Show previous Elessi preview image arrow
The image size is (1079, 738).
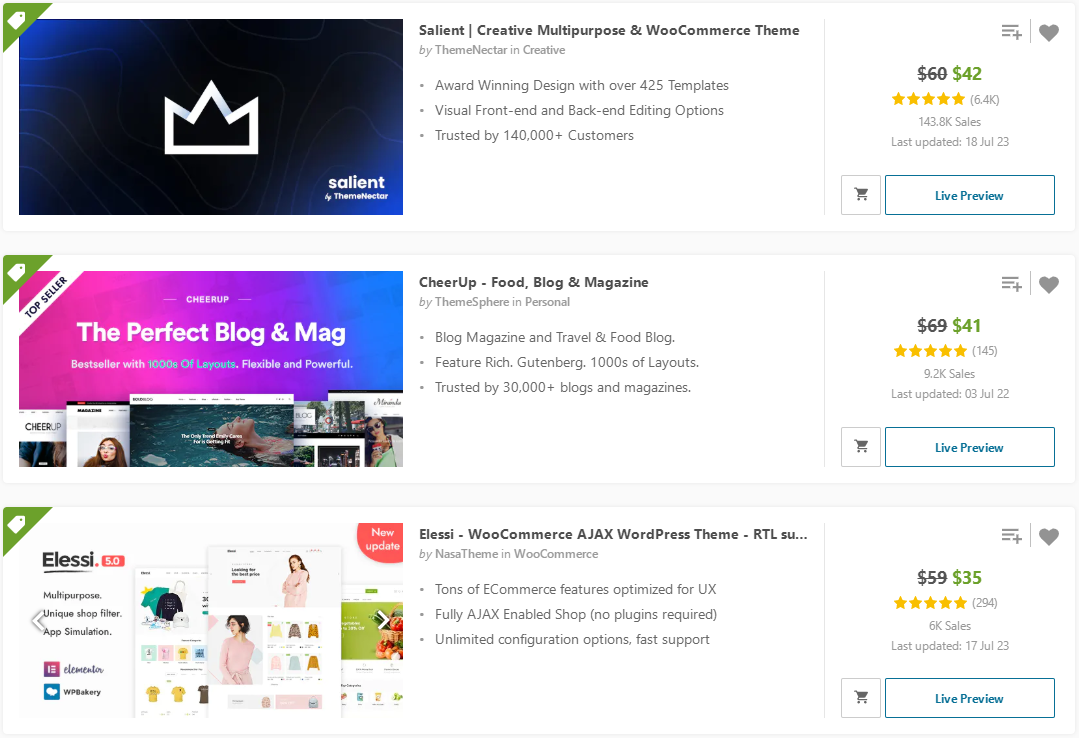(x=39, y=621)
